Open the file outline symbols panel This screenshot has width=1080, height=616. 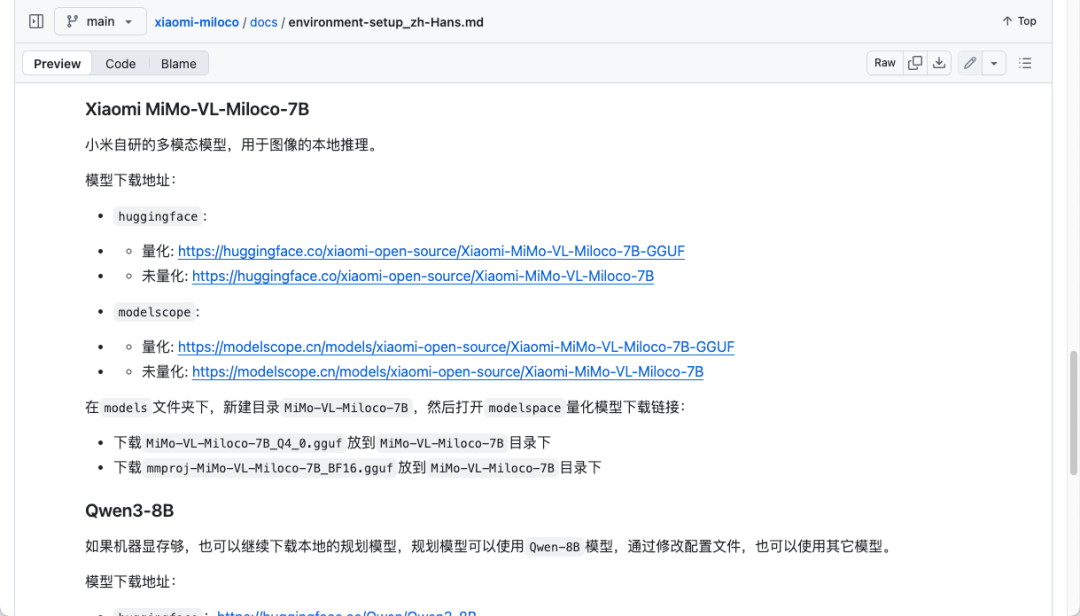[x=1025, y=62]
